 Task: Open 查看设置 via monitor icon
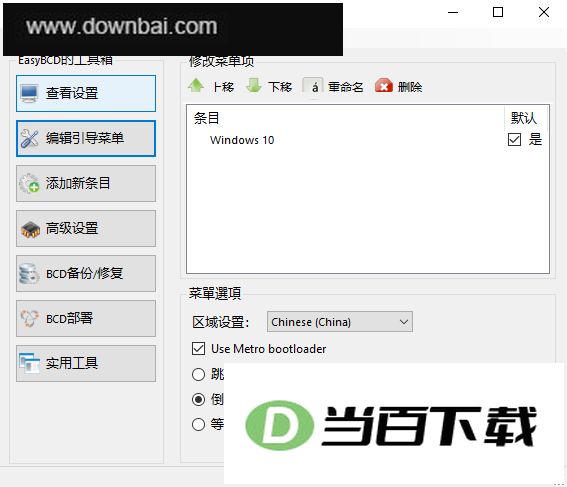tap(29, 94)
